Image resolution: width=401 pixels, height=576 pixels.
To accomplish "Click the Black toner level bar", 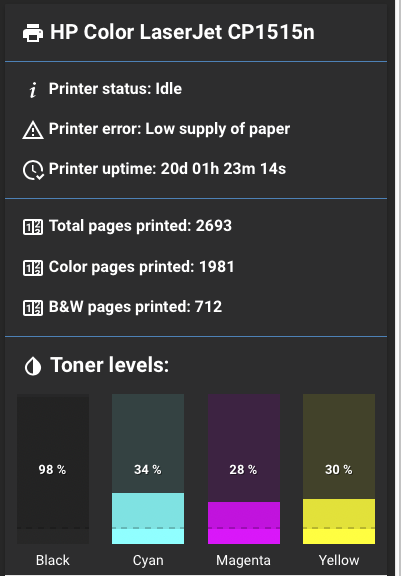I will pyautogui.click(x=53, y=469).
